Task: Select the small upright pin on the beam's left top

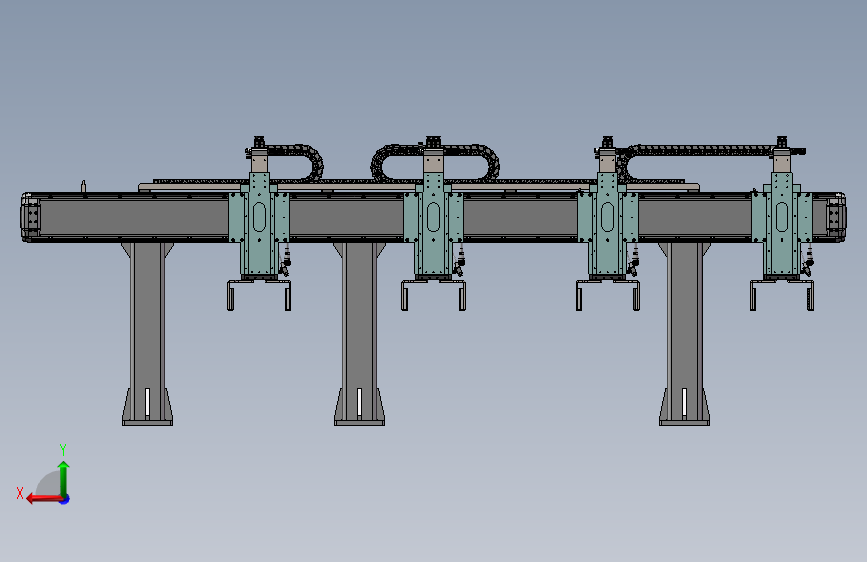Action: point(83,187)
